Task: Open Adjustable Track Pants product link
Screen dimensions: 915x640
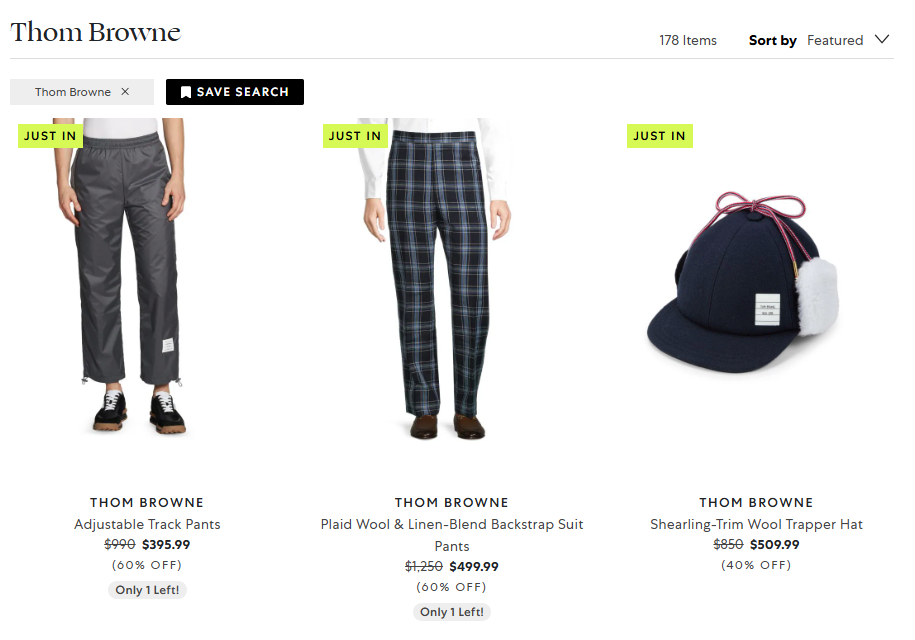Action: (147, 524)
